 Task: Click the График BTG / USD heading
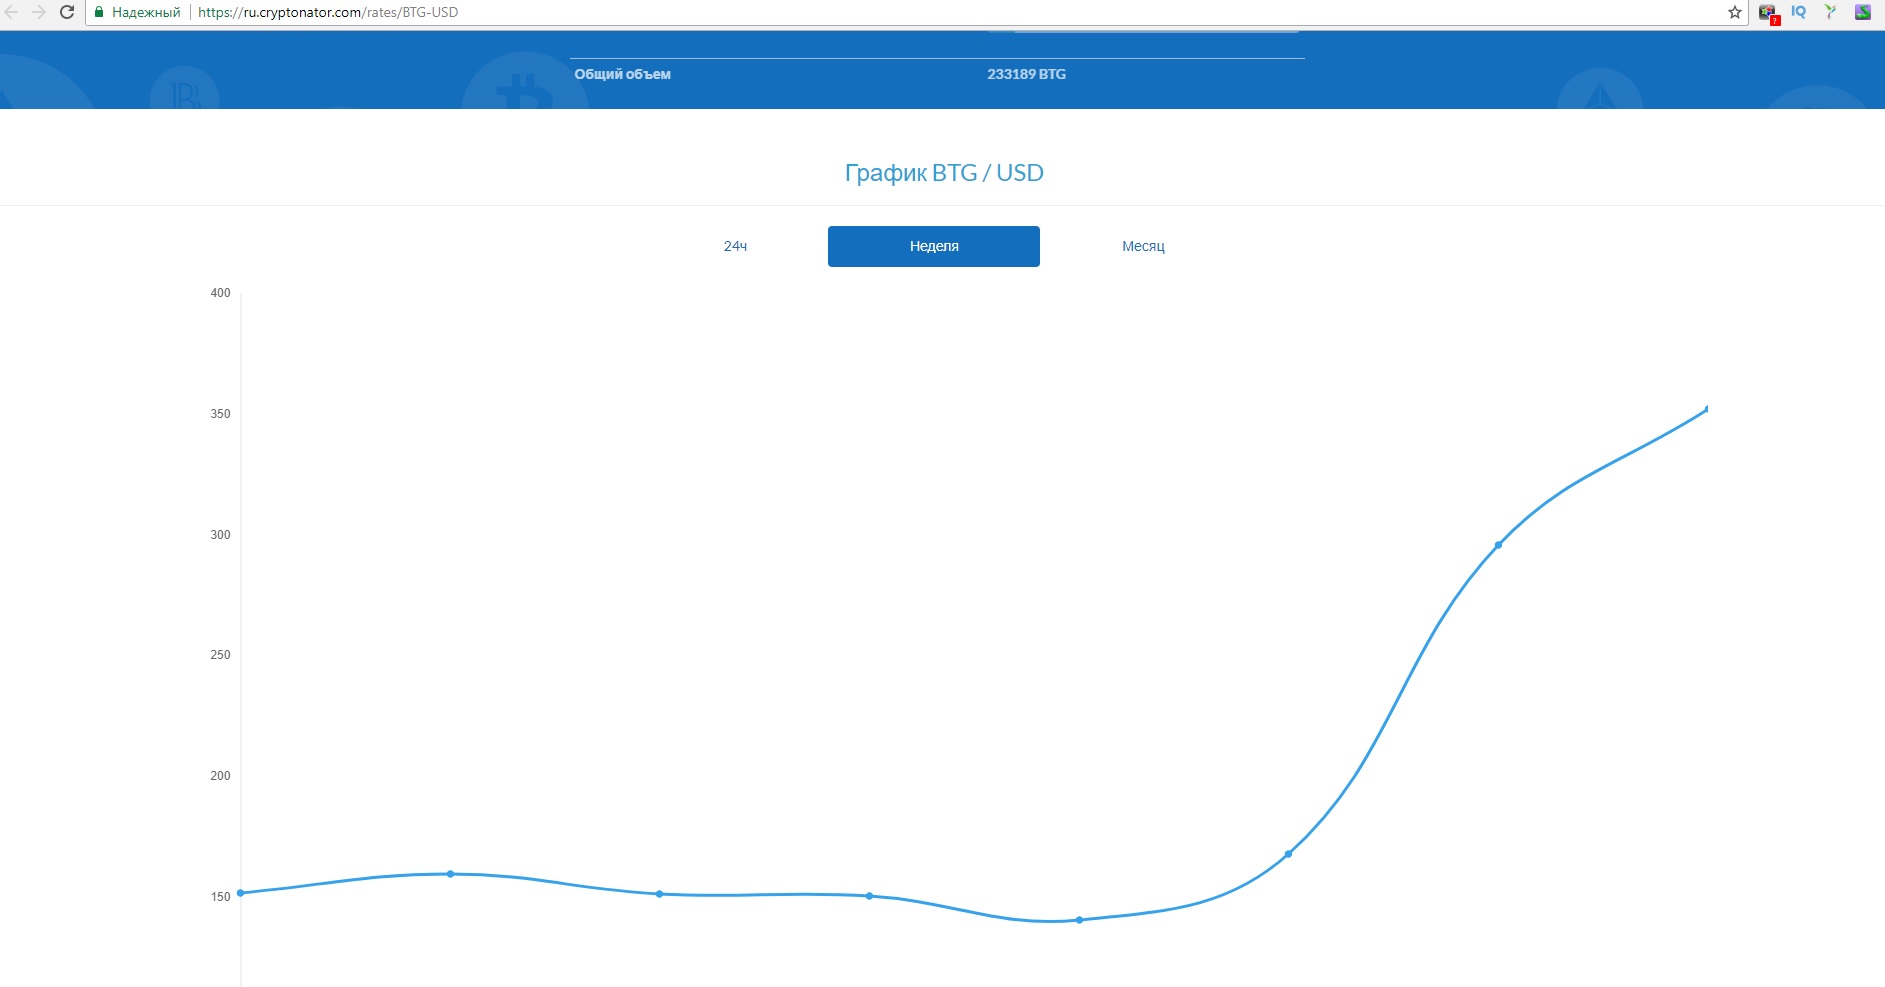(x=944, y=173)
